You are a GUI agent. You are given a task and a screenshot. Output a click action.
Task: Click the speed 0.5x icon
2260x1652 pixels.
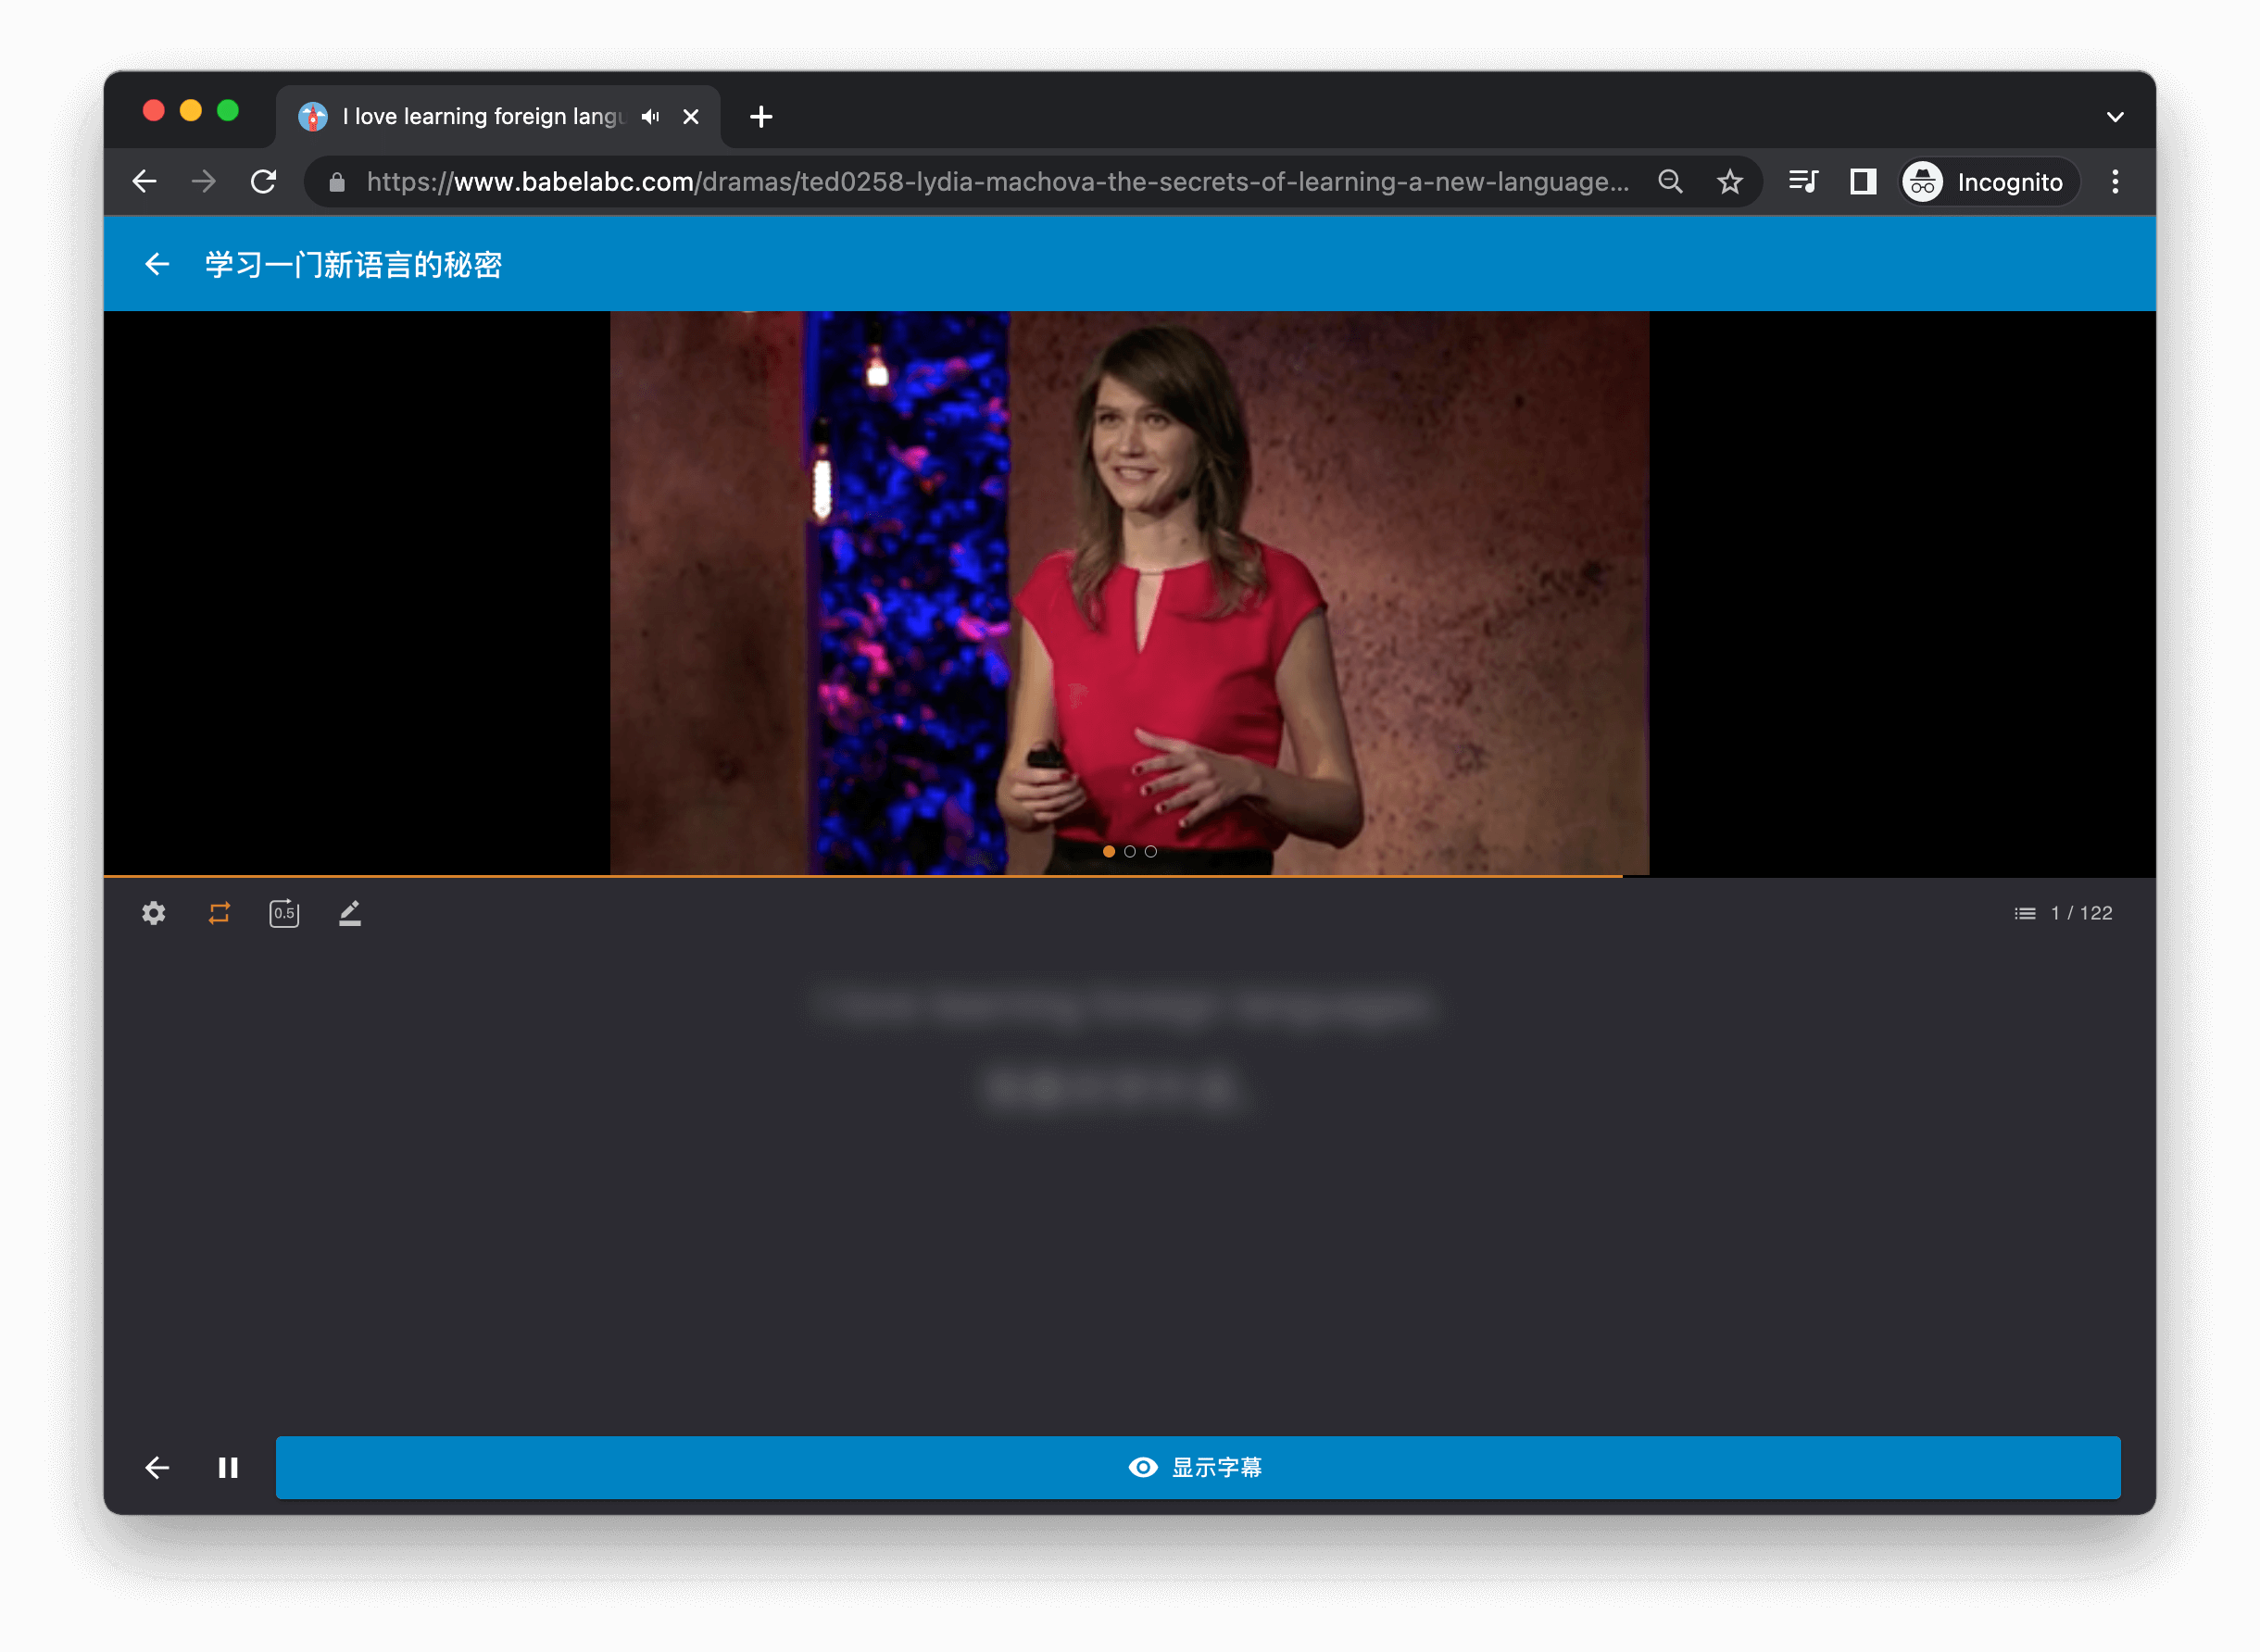pyautogui.click(x=284, y=912)
